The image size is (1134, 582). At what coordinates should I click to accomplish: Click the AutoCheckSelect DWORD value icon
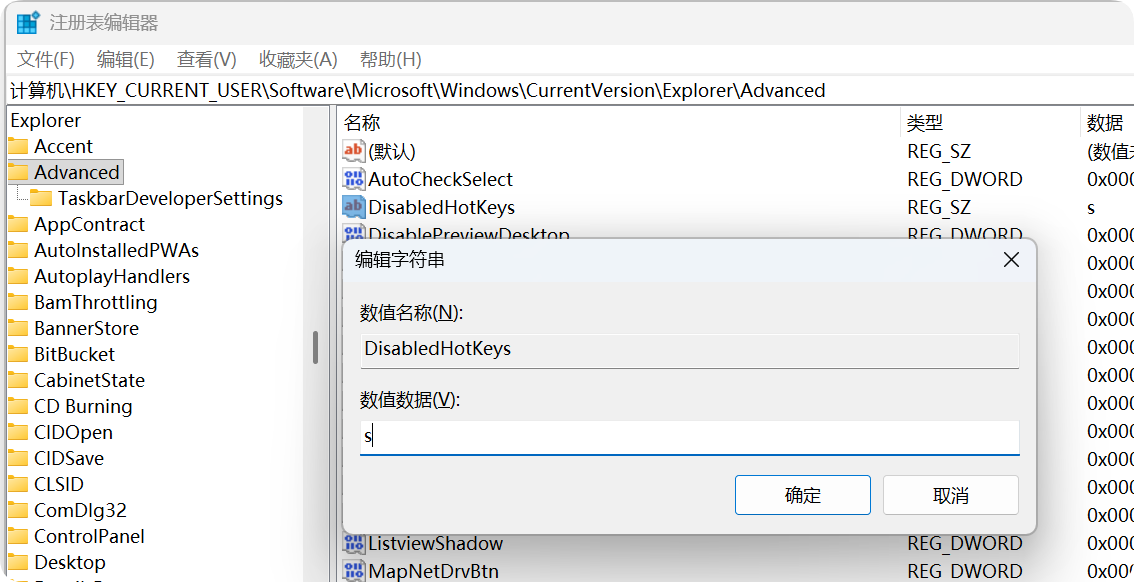tap(353, 180)
